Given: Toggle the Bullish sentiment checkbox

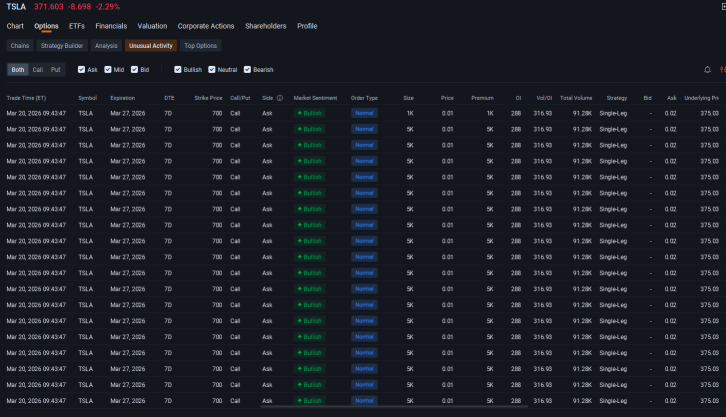Looking at the screenshot, I should [x=178, y=69].
